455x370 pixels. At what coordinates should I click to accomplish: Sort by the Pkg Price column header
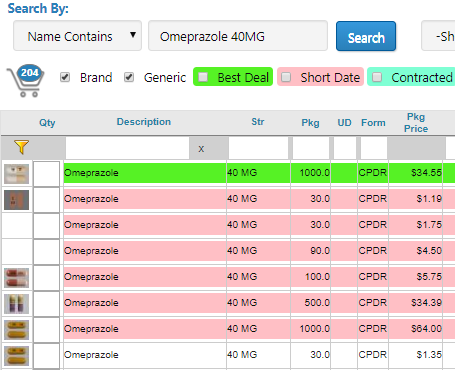click(416, 123)
